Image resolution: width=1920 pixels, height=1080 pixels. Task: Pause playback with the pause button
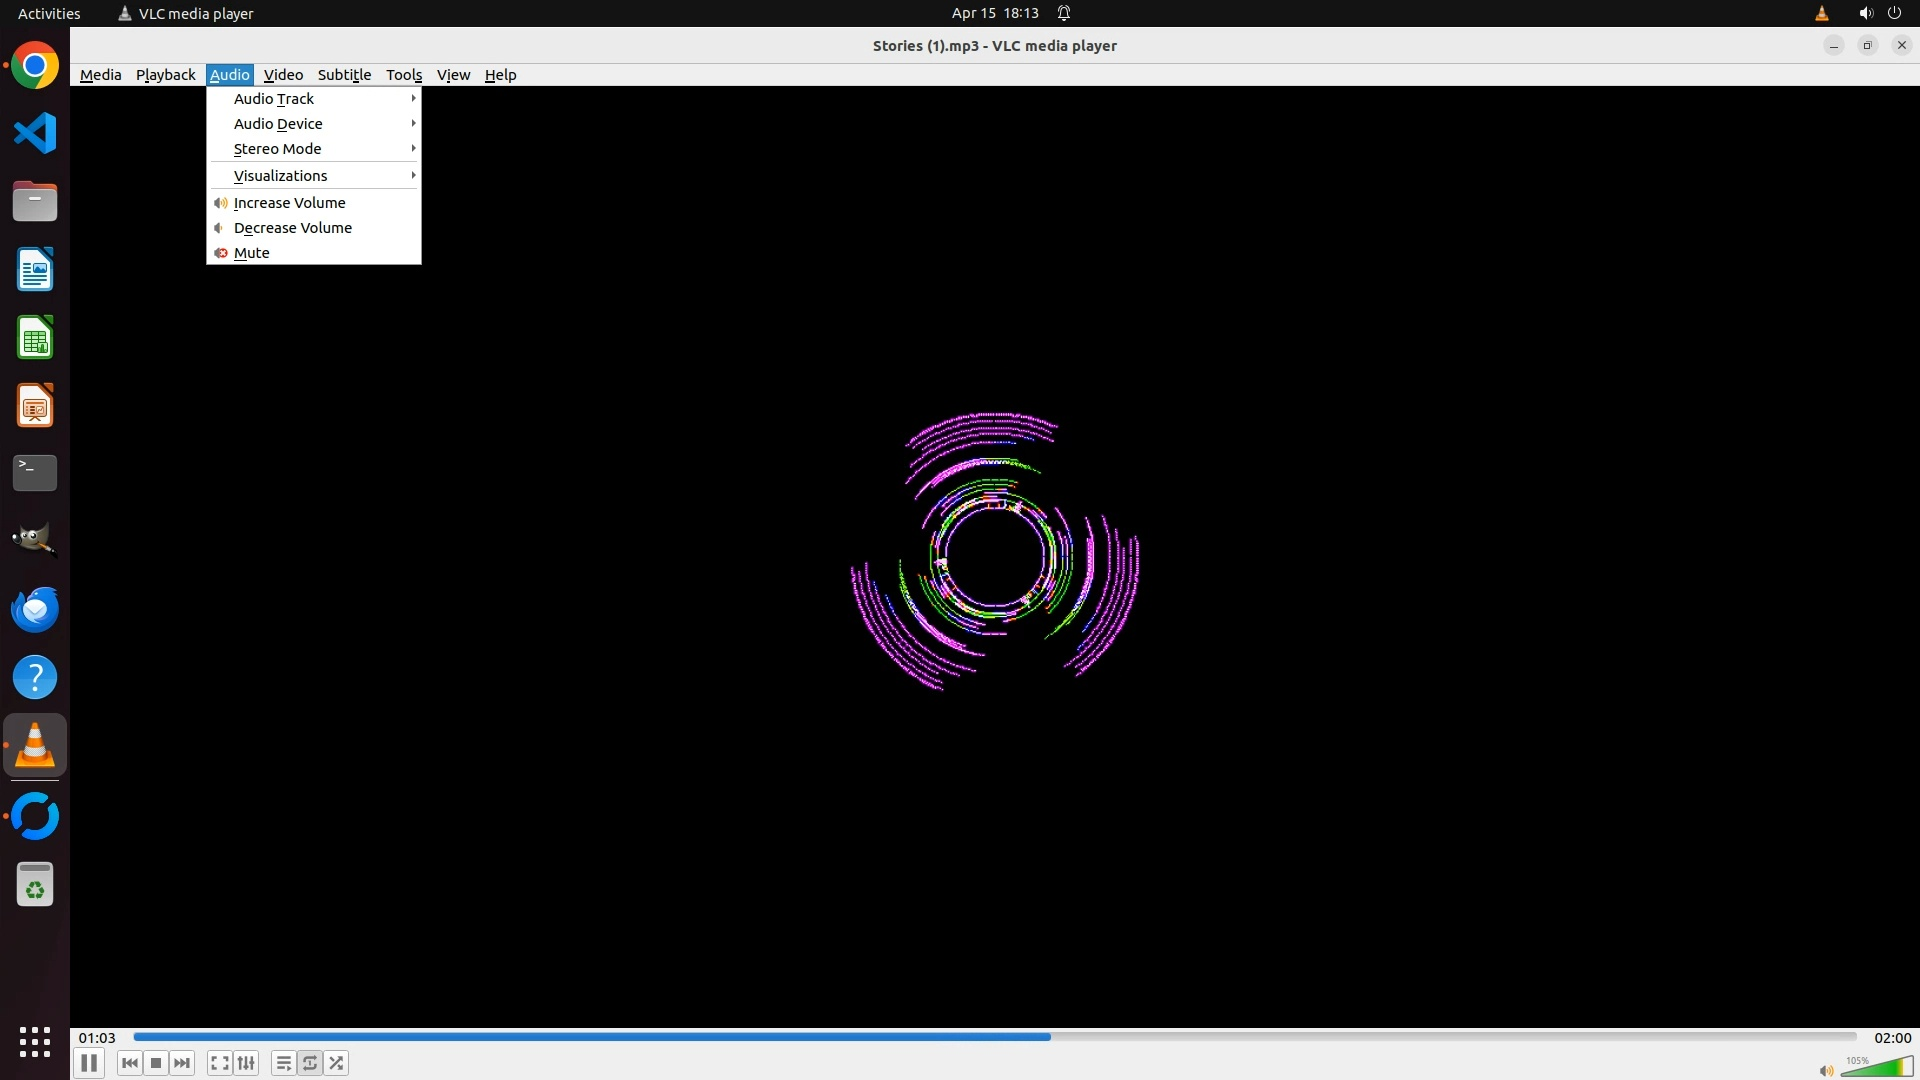pyautogui.click(x=89, y=1063)
